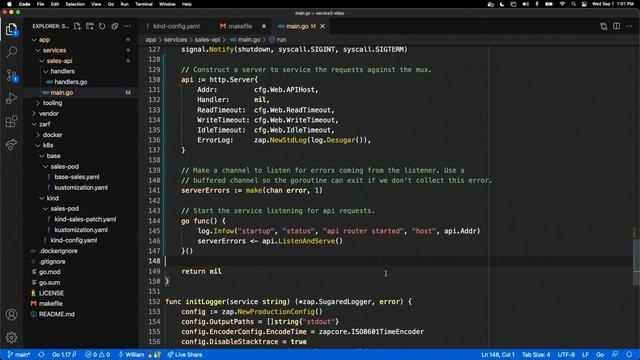
Task: Change LF end of line sequence
Action: (585, 355)
